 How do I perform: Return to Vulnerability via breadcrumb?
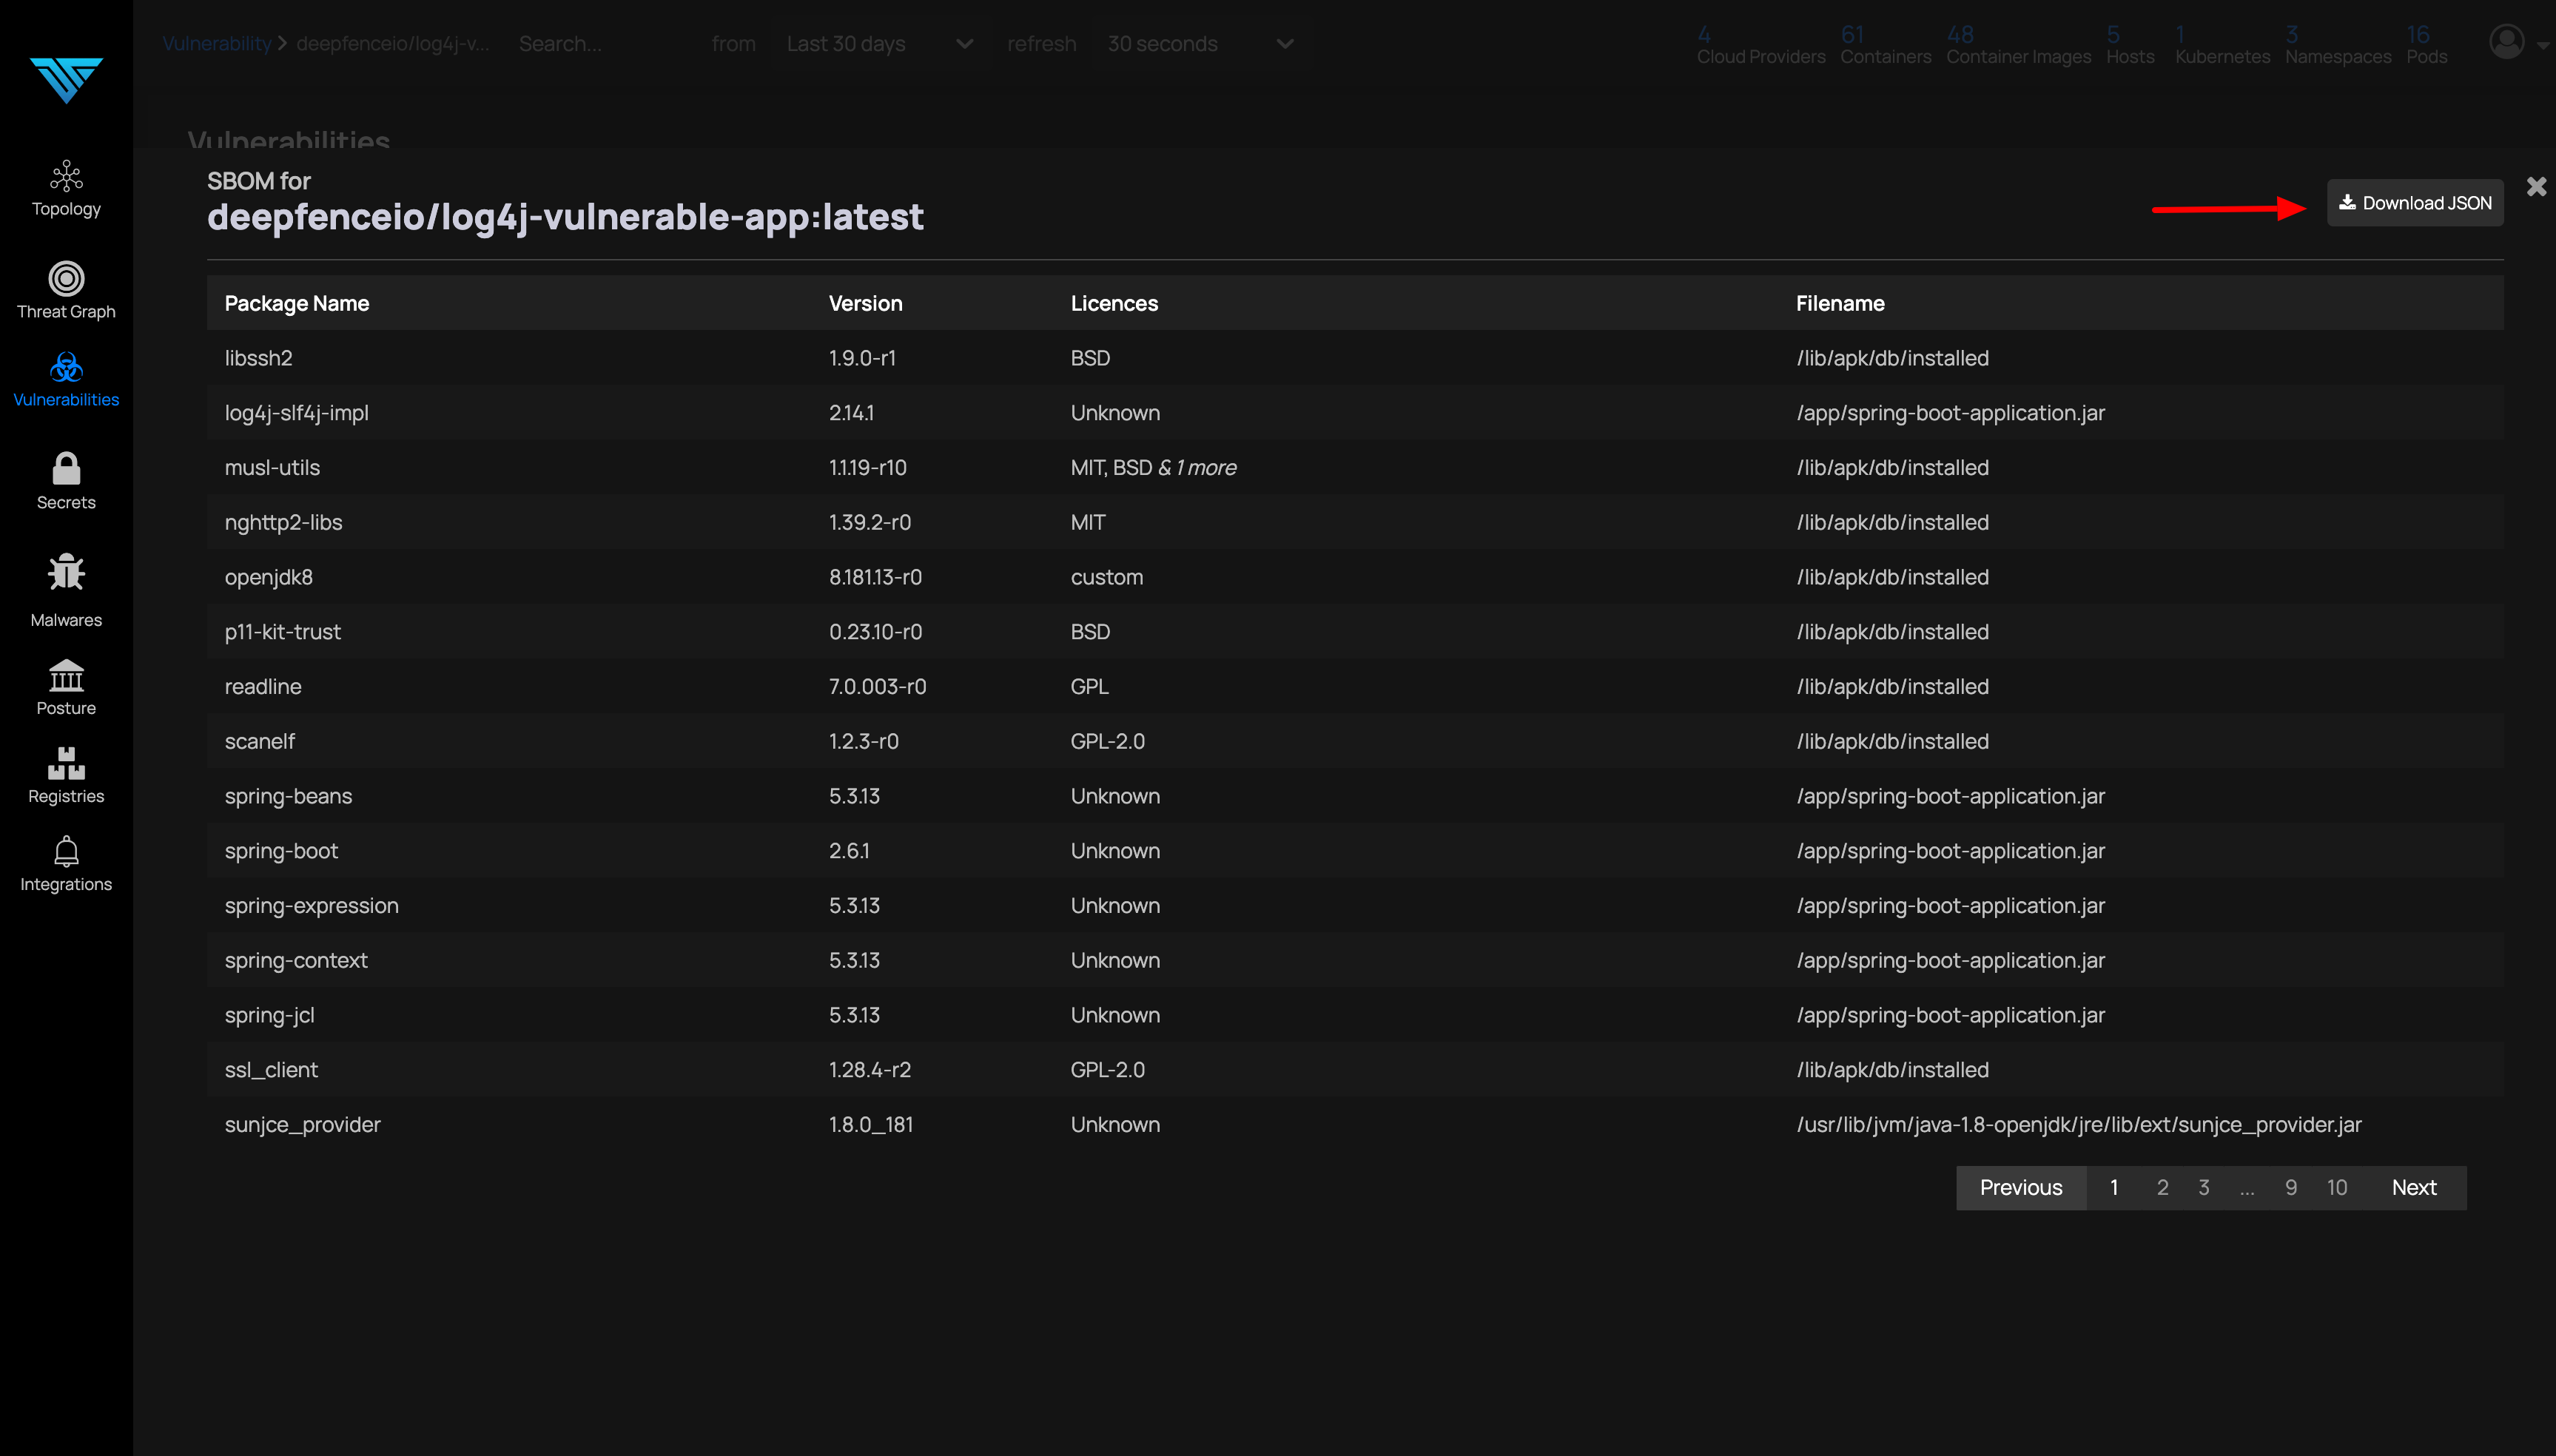point(216,43)
